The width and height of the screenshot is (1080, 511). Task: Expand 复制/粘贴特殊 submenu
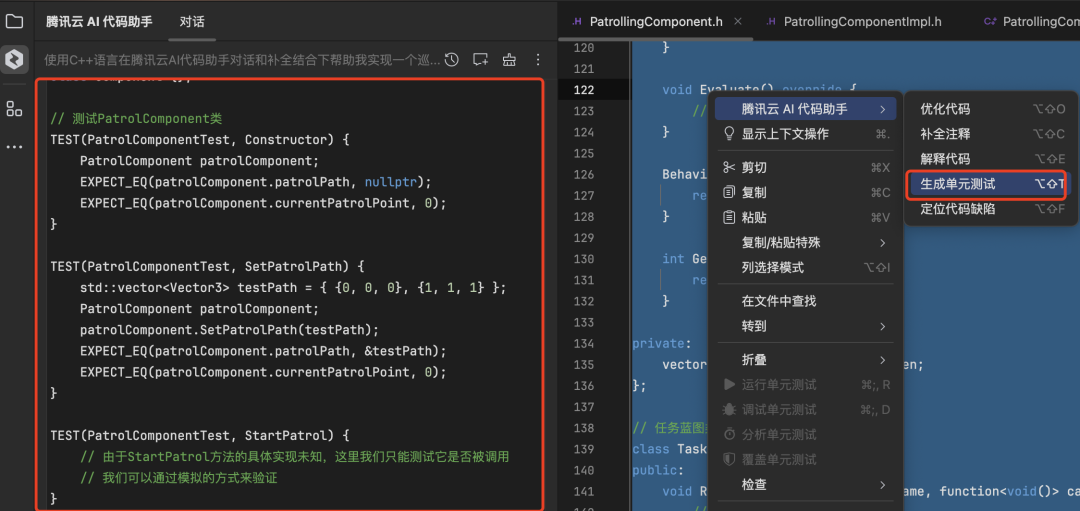(x=806, y=242)
